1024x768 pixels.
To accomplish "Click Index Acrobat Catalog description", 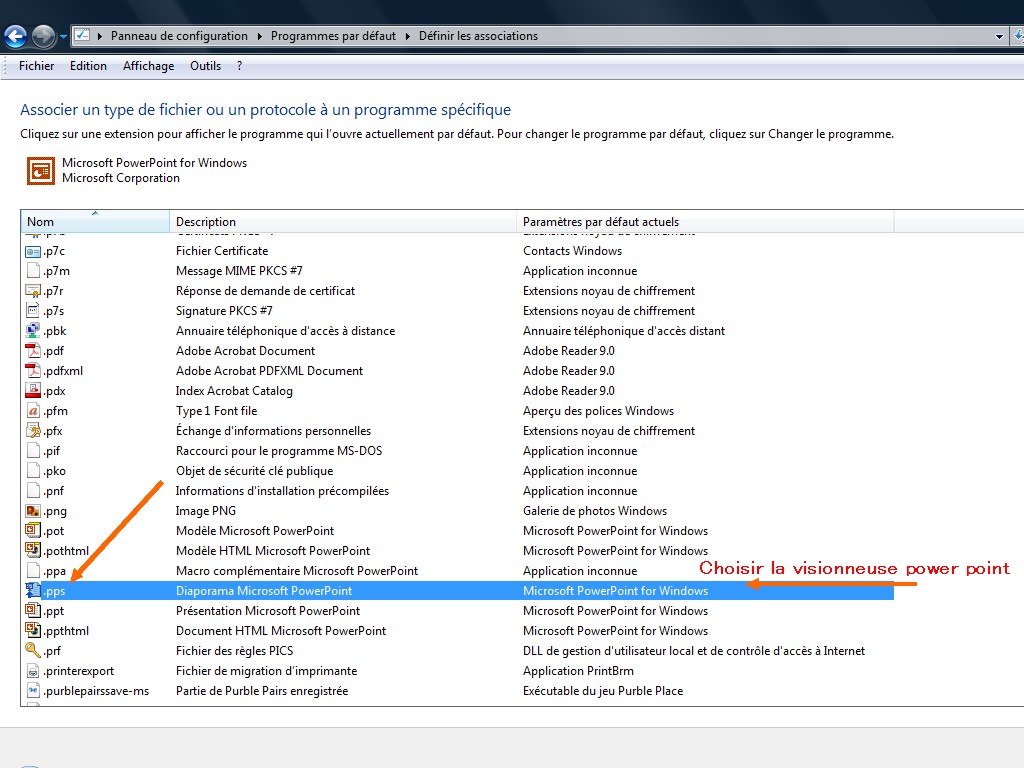I will (234, 391).
